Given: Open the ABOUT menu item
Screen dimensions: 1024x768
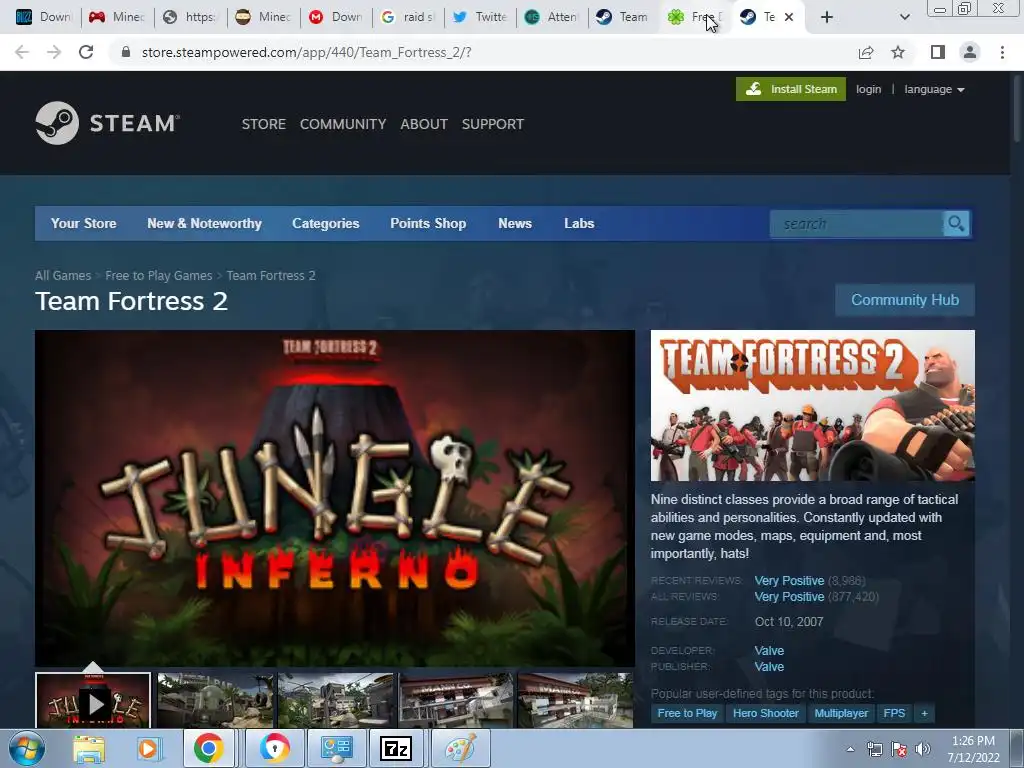Looking at the screenshot, I should 424,124.
